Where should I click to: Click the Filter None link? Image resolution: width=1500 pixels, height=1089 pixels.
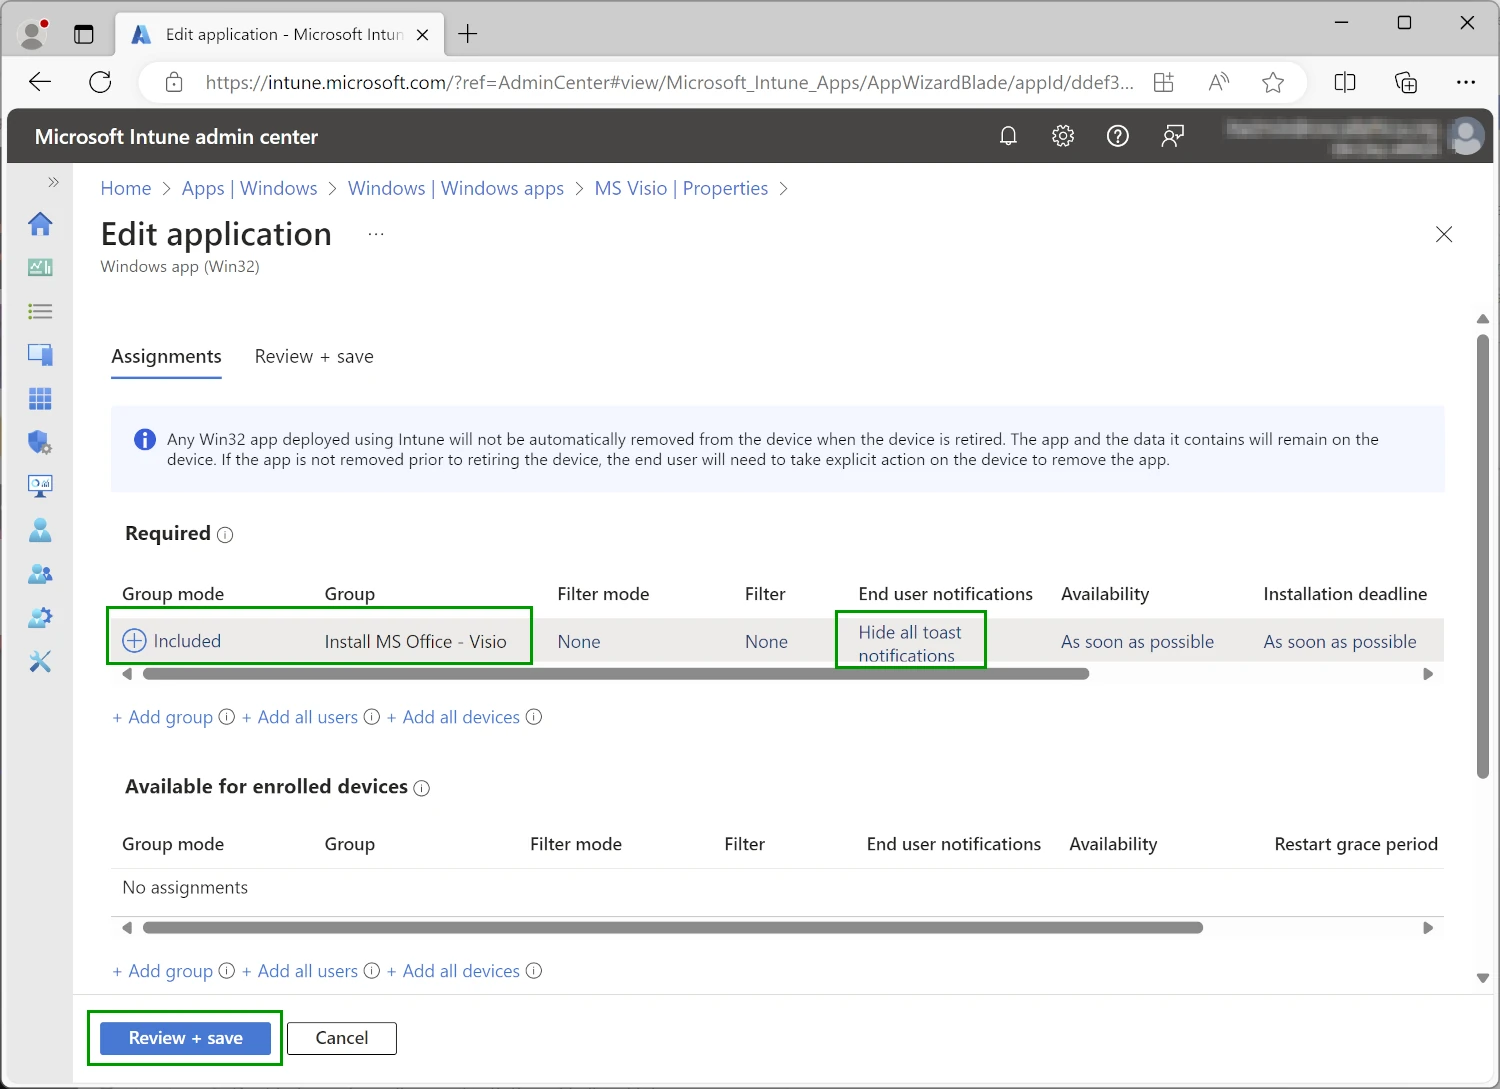pyautogui.click(x=766, y=642)
